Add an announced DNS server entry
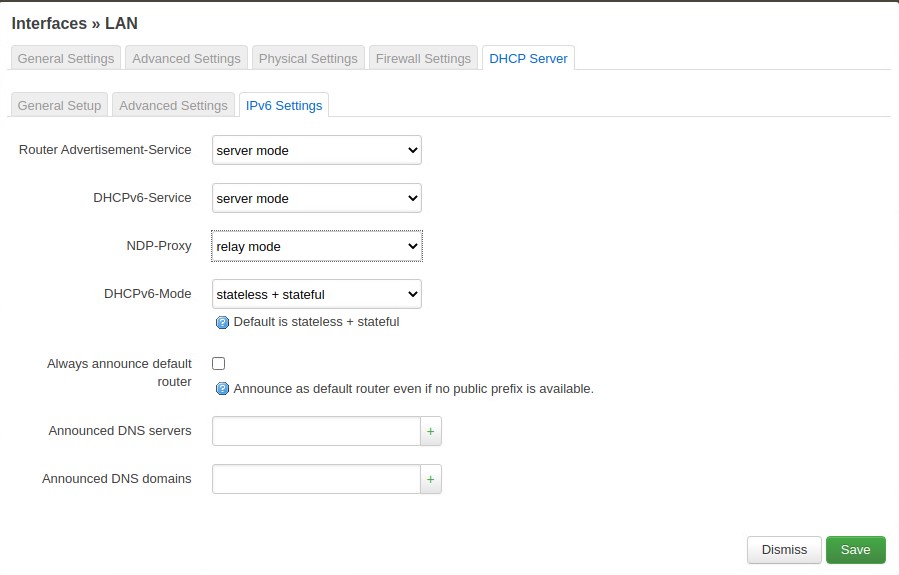This screenshot has height=575, width=899. click(x=431, y=431)
